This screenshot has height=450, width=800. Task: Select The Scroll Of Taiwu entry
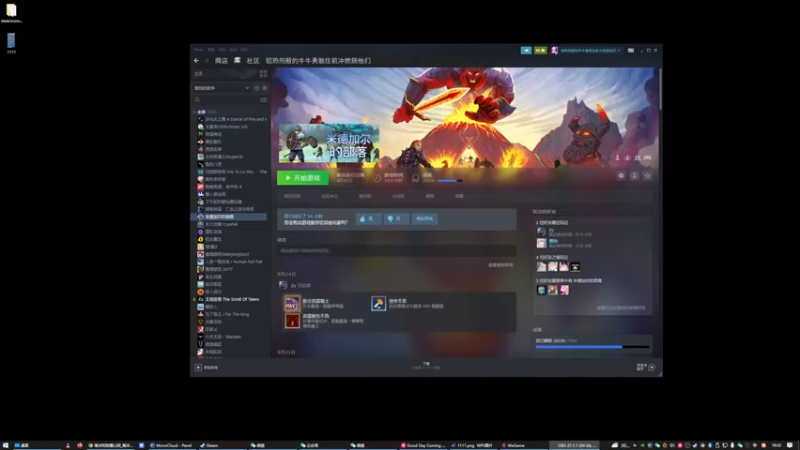tap(229, 299)
